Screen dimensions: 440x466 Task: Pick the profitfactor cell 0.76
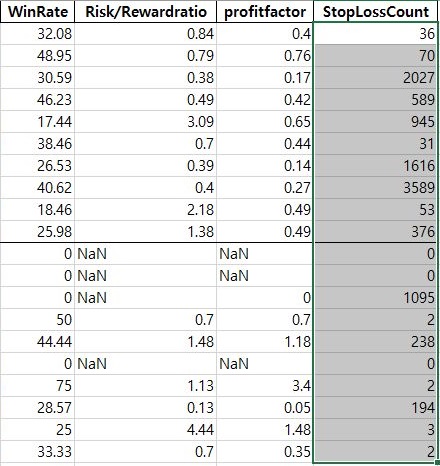pyautogui.click(x=265, y=56)
